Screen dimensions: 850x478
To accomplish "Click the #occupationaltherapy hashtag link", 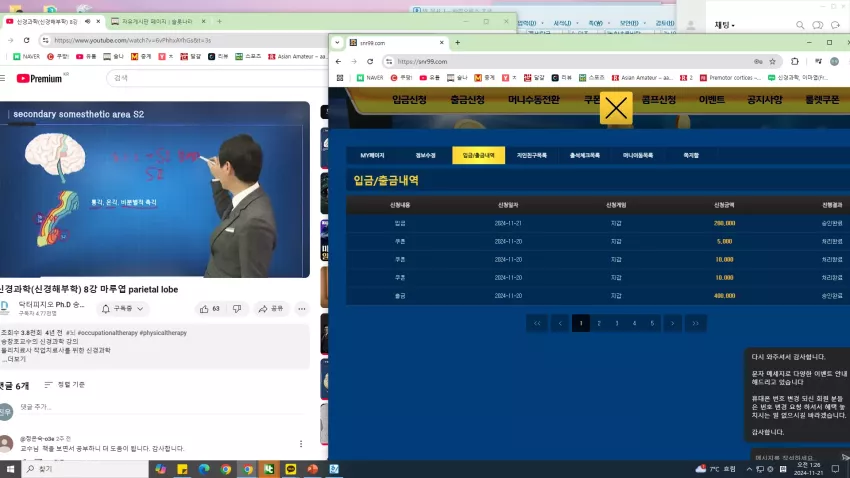I will pyautogui.click(x=107, y=333).
